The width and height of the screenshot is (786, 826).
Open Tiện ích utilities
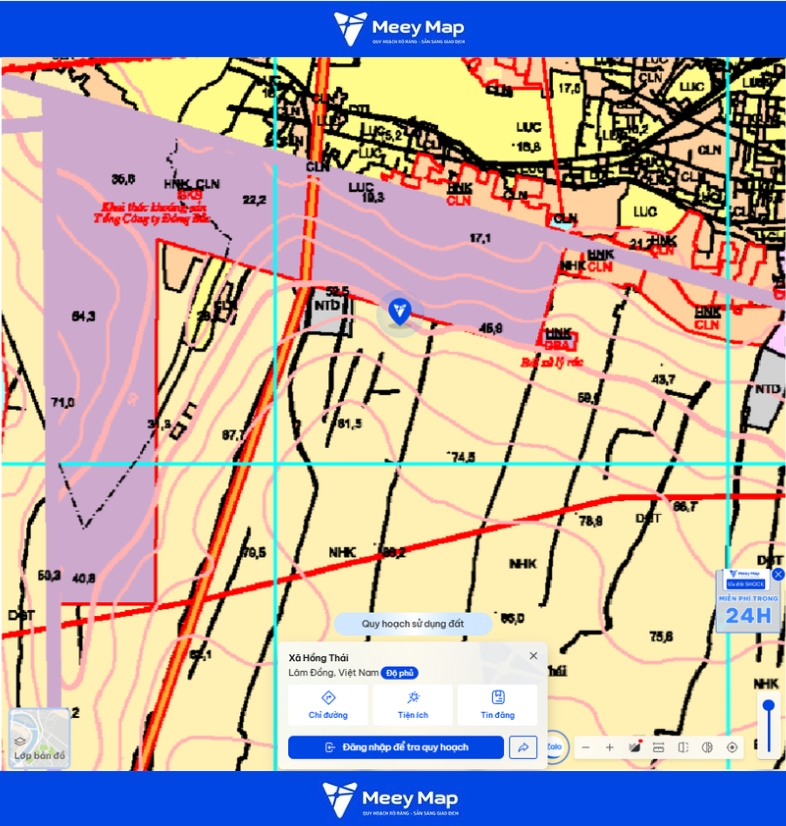[413, 705]
